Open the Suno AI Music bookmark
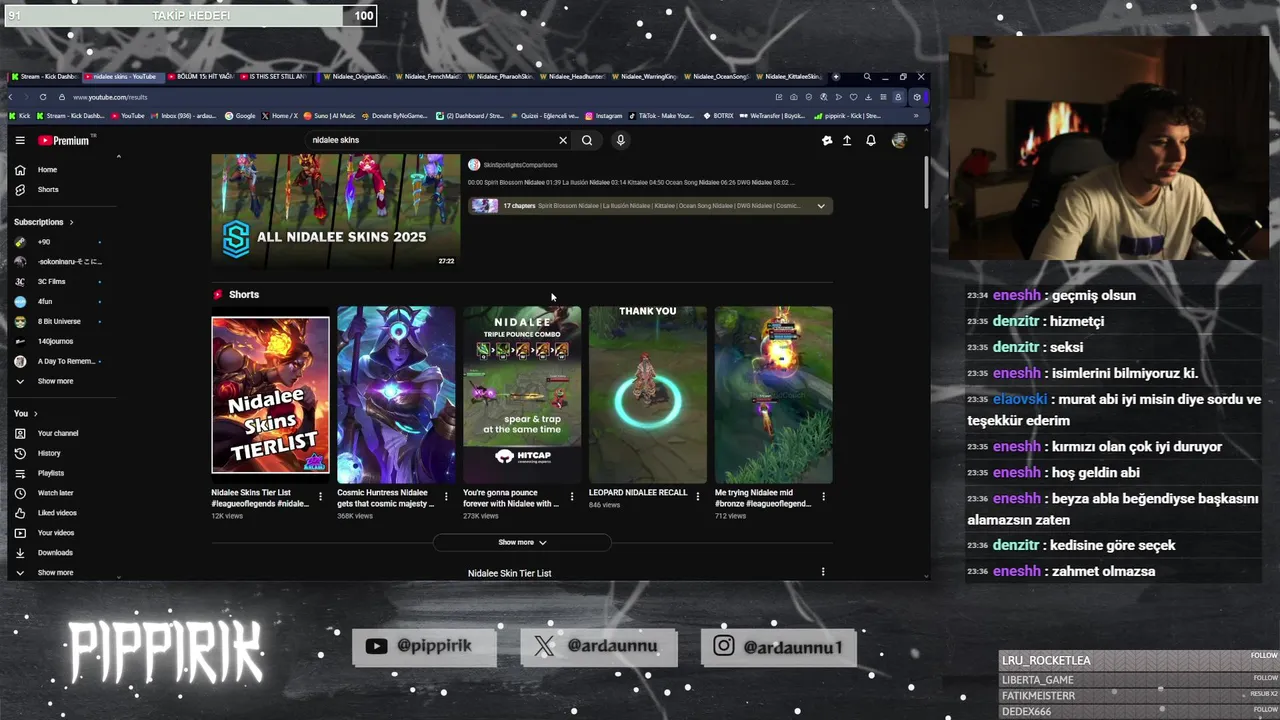This screenshot has width=1280, height=720. 330,116
